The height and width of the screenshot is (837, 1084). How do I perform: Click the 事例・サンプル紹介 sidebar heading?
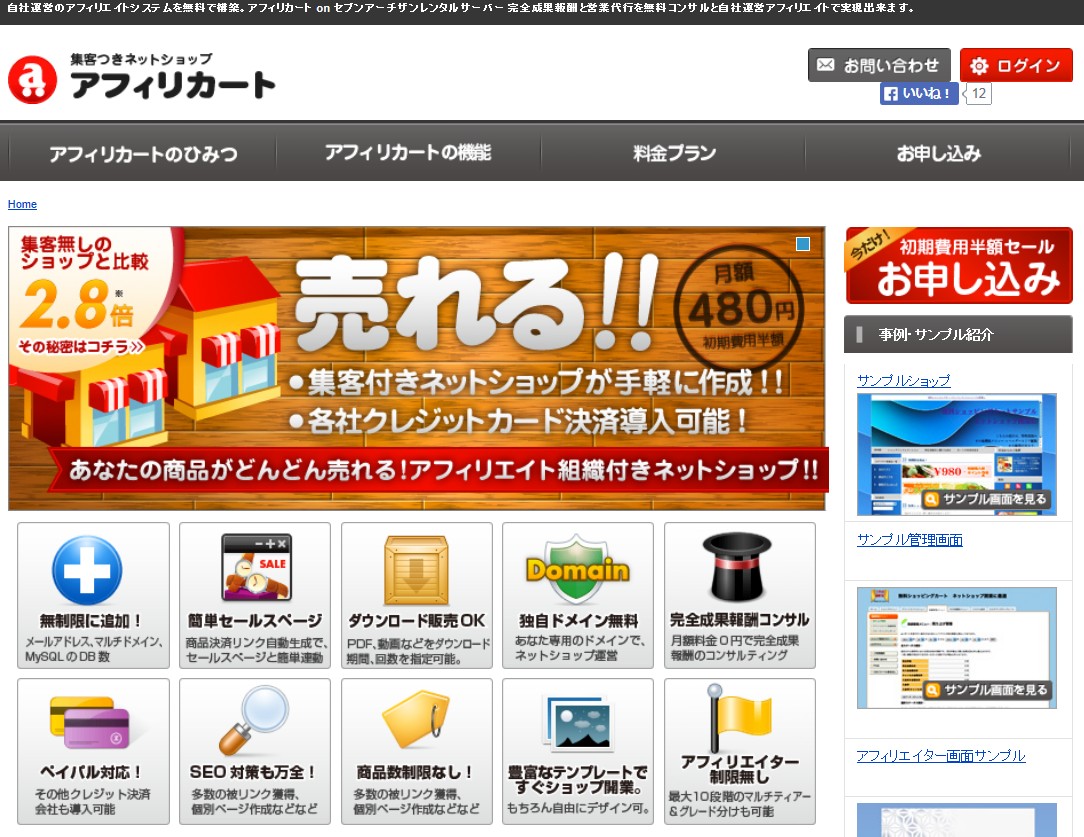tap(958, 335)
